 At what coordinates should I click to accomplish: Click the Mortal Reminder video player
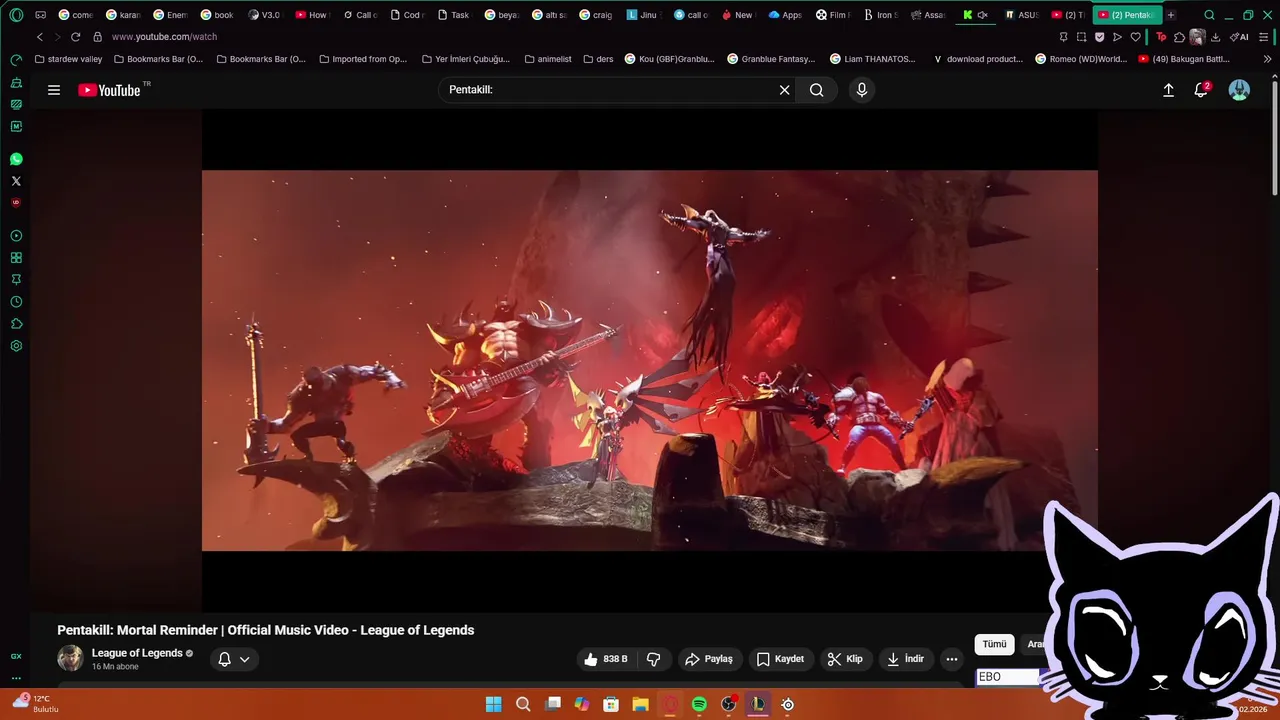coord(649,360)
